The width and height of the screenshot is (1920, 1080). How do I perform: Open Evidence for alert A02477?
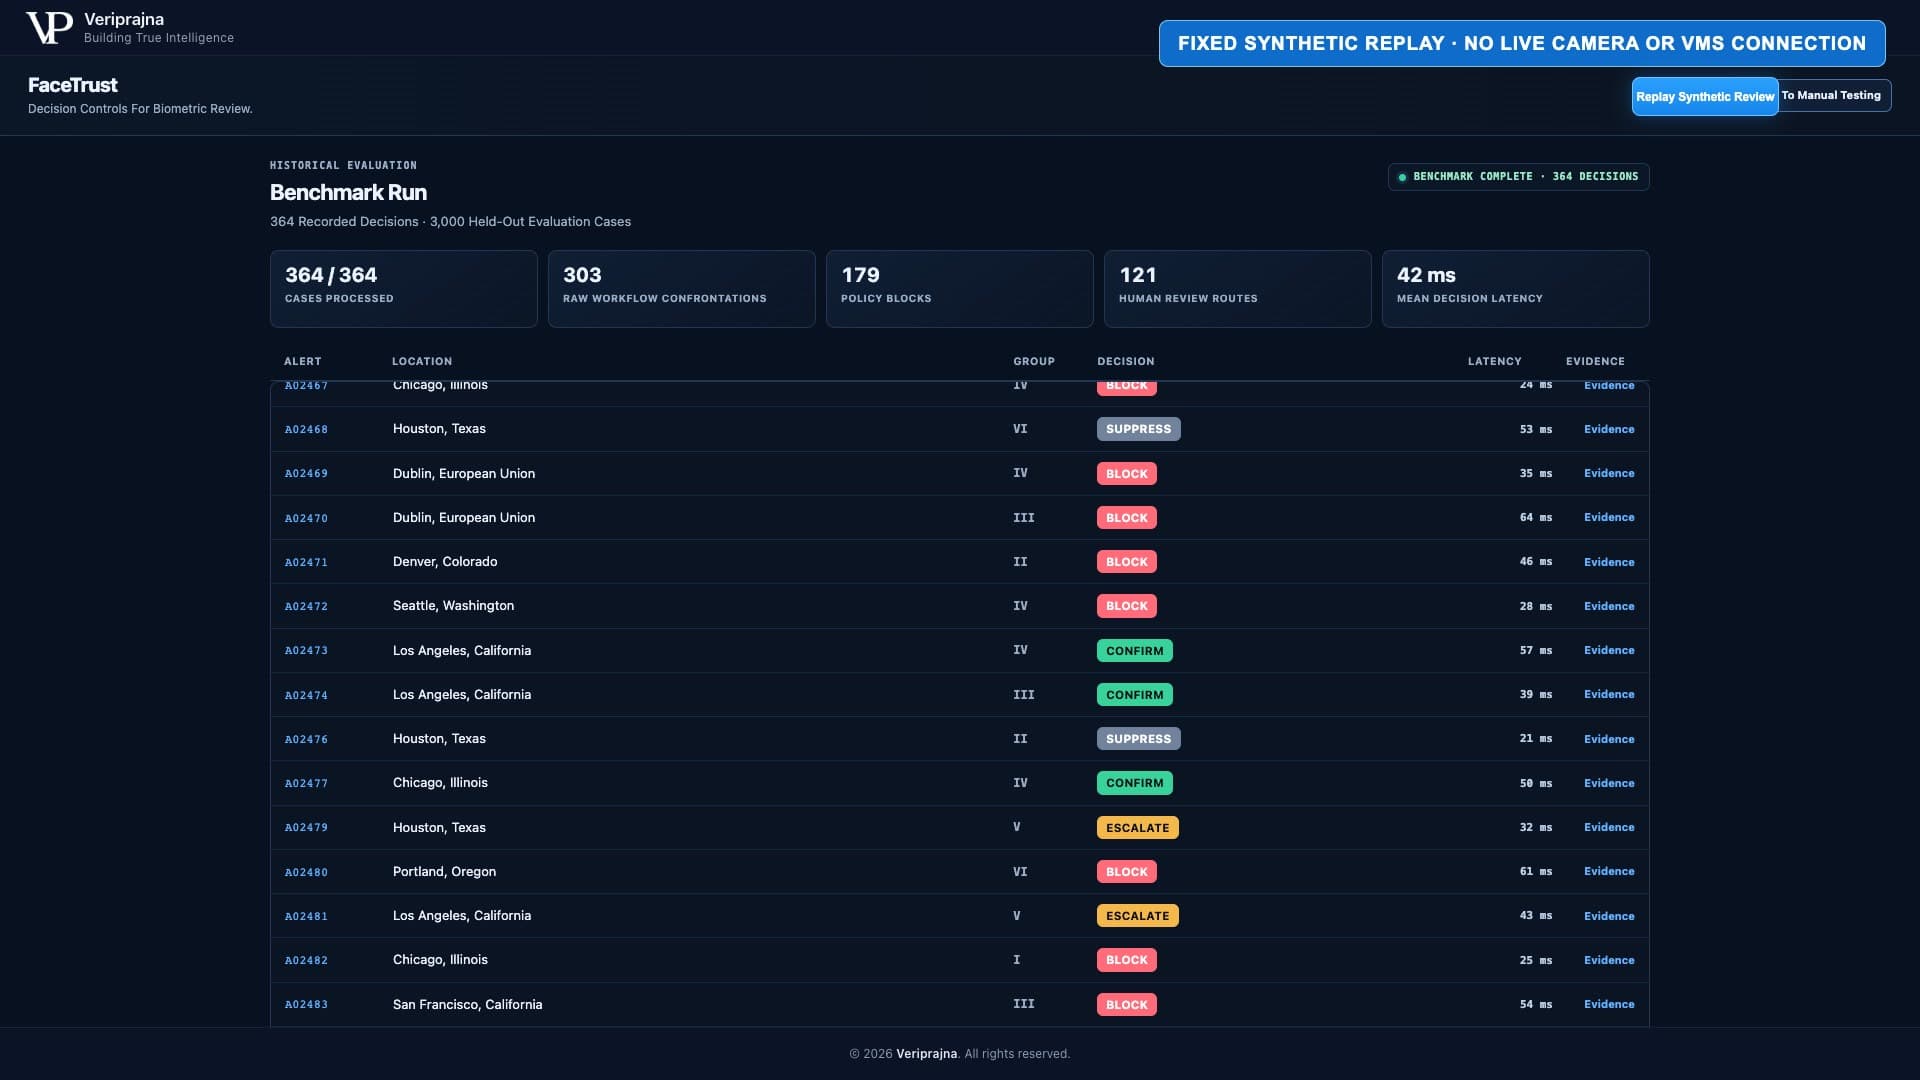(x=1609, y=783)
